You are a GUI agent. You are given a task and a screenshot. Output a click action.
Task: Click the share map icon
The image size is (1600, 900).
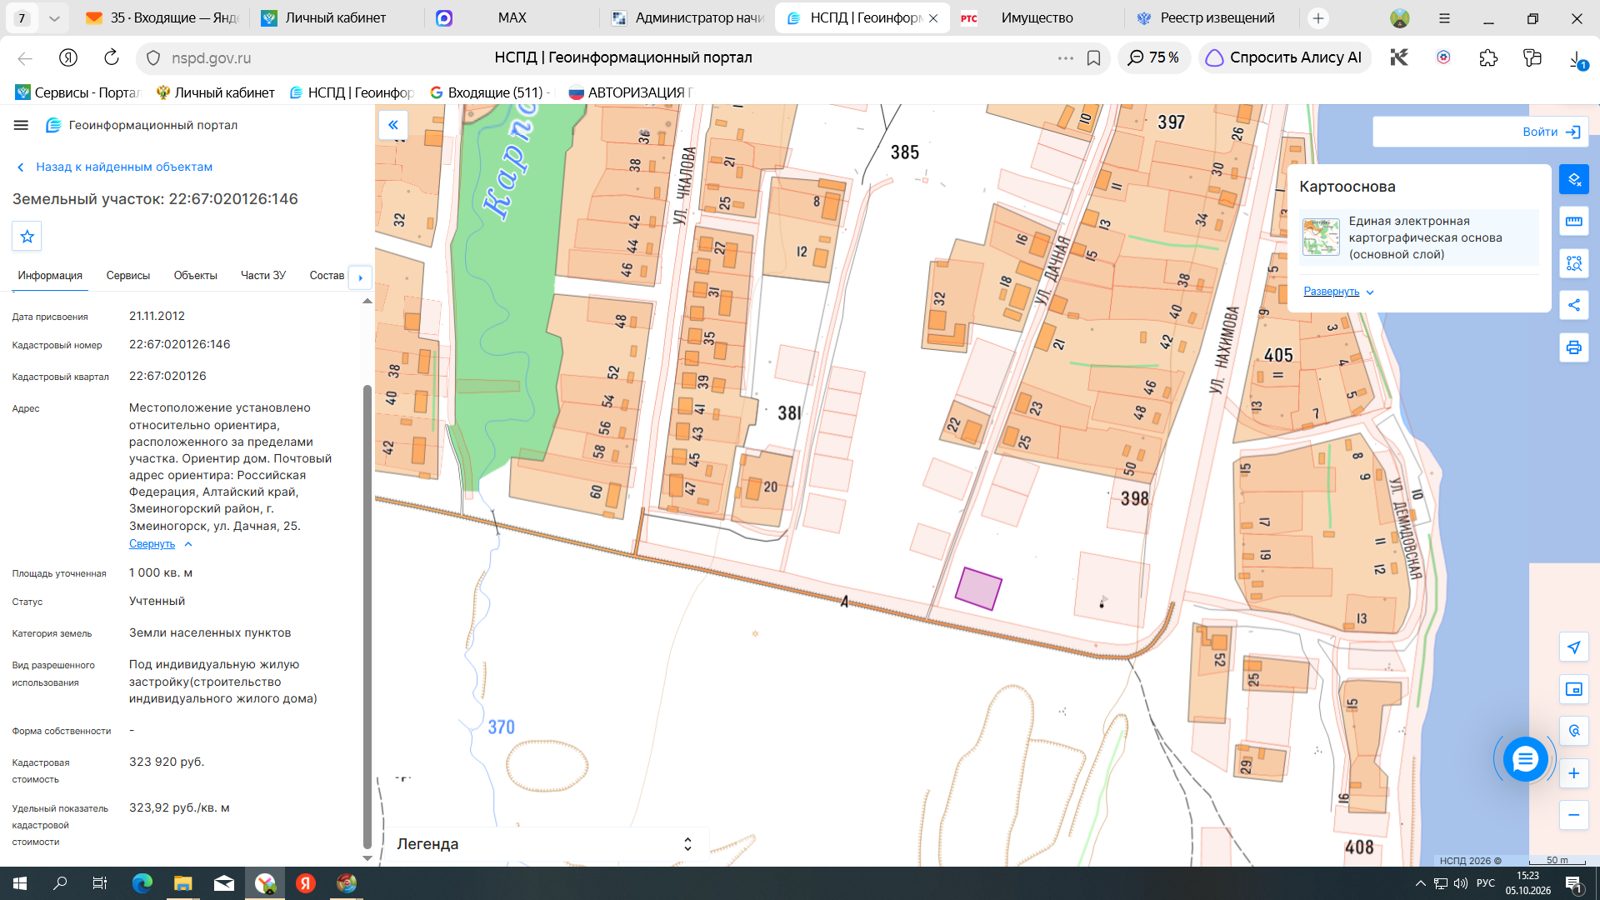click(x=1574, y=305)
